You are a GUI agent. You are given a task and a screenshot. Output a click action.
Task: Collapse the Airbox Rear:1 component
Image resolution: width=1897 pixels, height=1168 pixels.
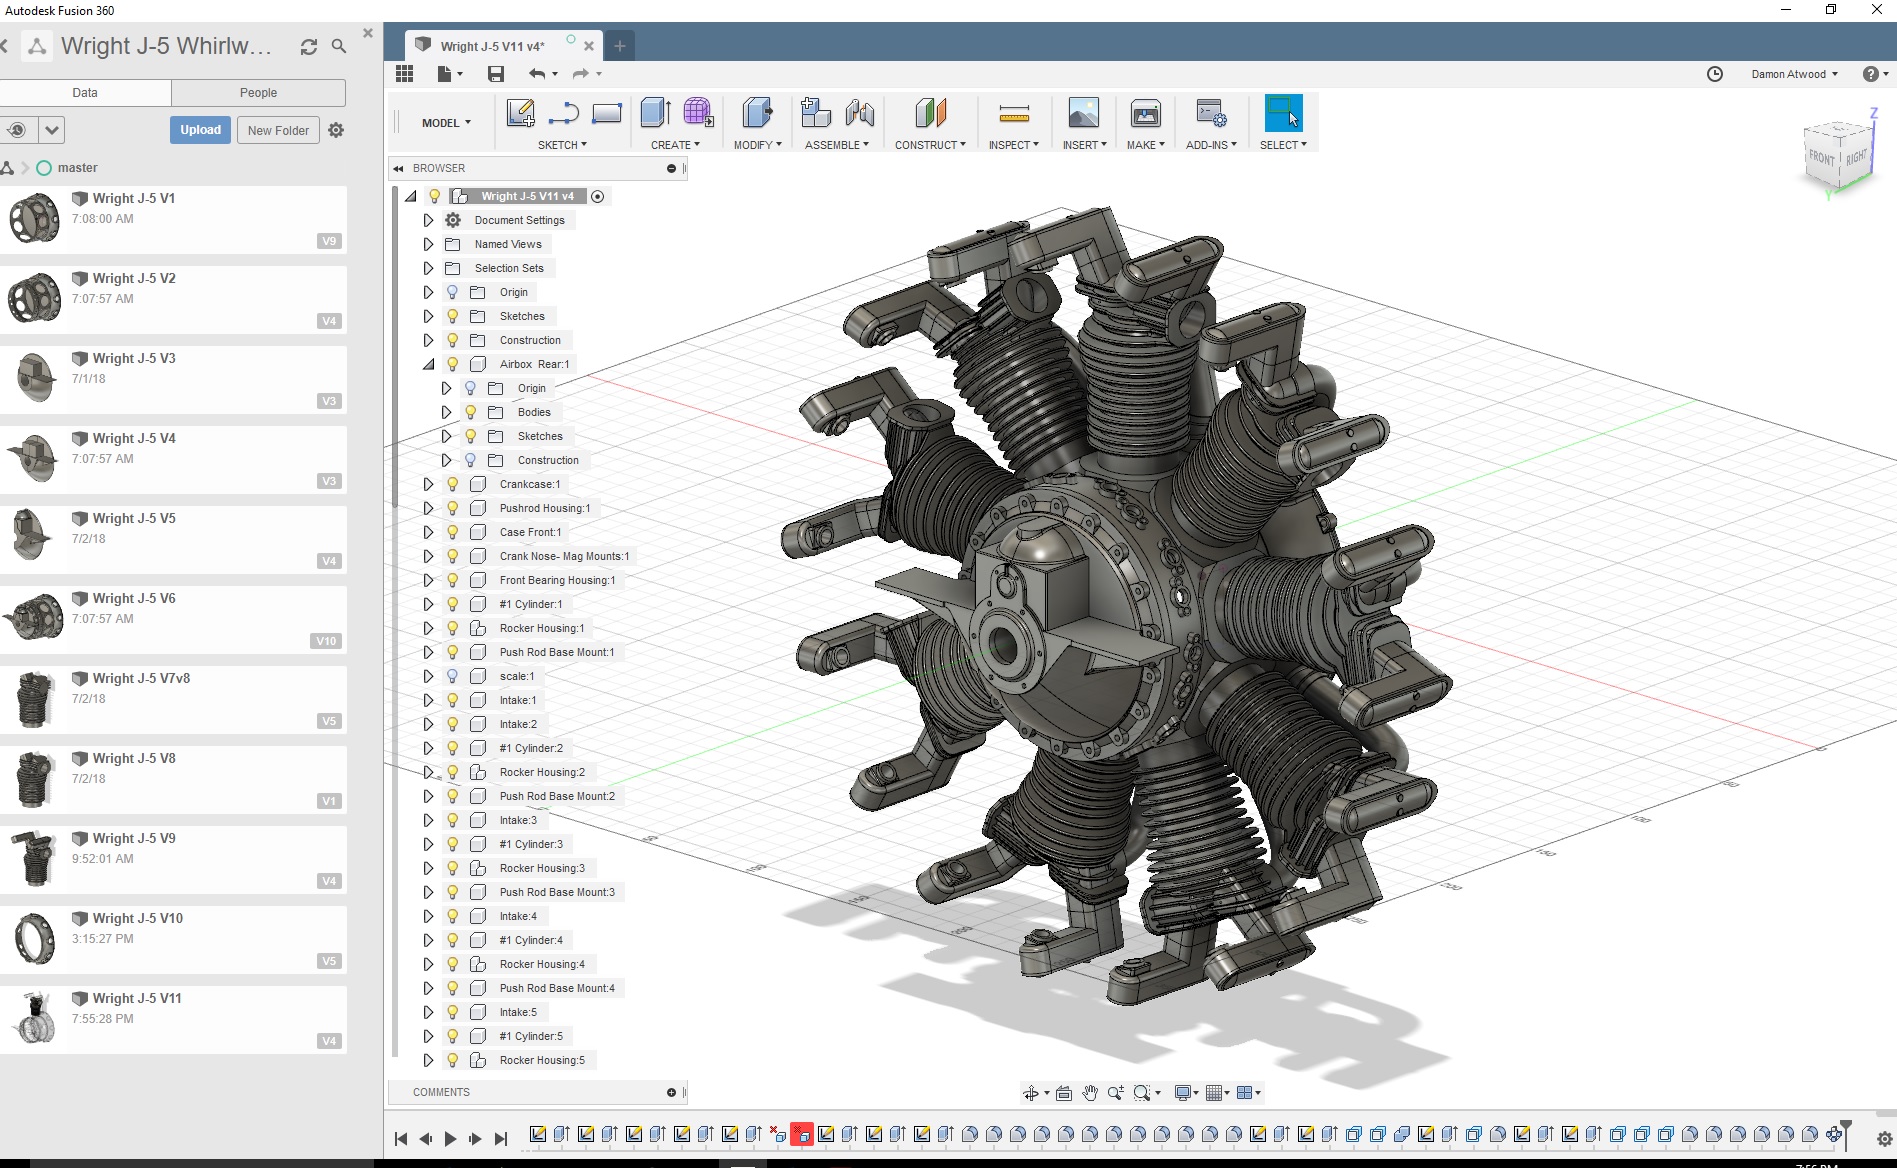(428, 364)
